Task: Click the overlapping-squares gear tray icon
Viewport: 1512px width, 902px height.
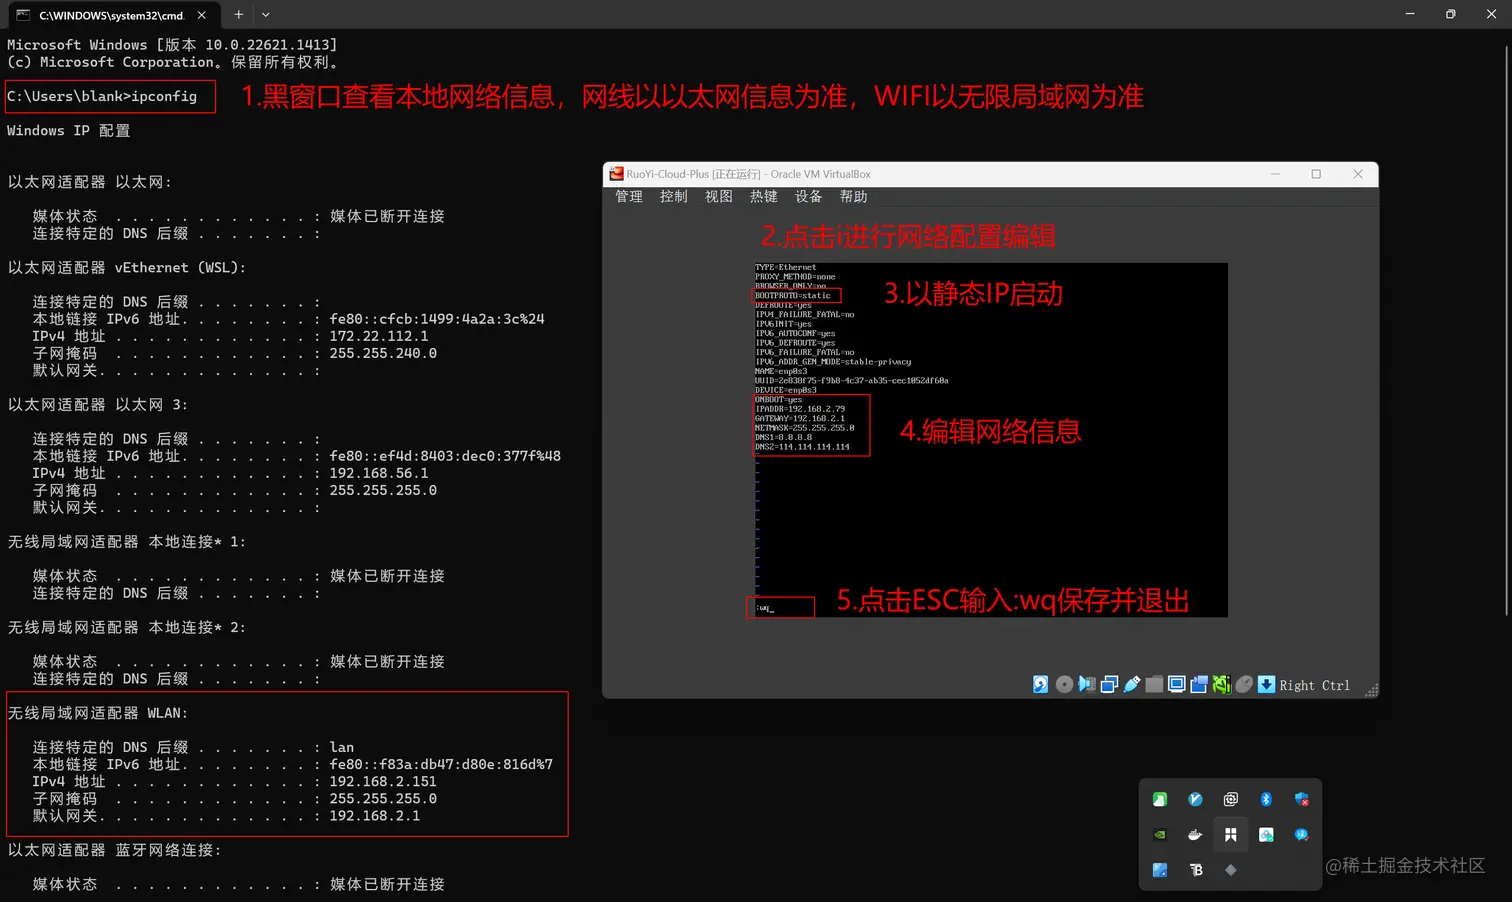Action: click(x=1231, y=799)
